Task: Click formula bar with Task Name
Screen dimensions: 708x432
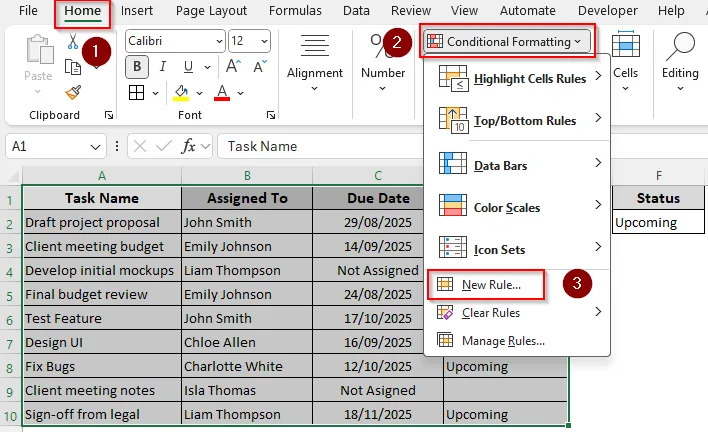Action: 321,146
